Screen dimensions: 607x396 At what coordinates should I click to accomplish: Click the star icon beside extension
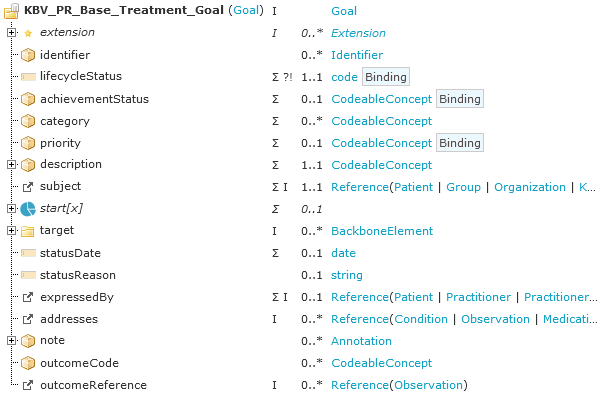(x=28, y=33)
